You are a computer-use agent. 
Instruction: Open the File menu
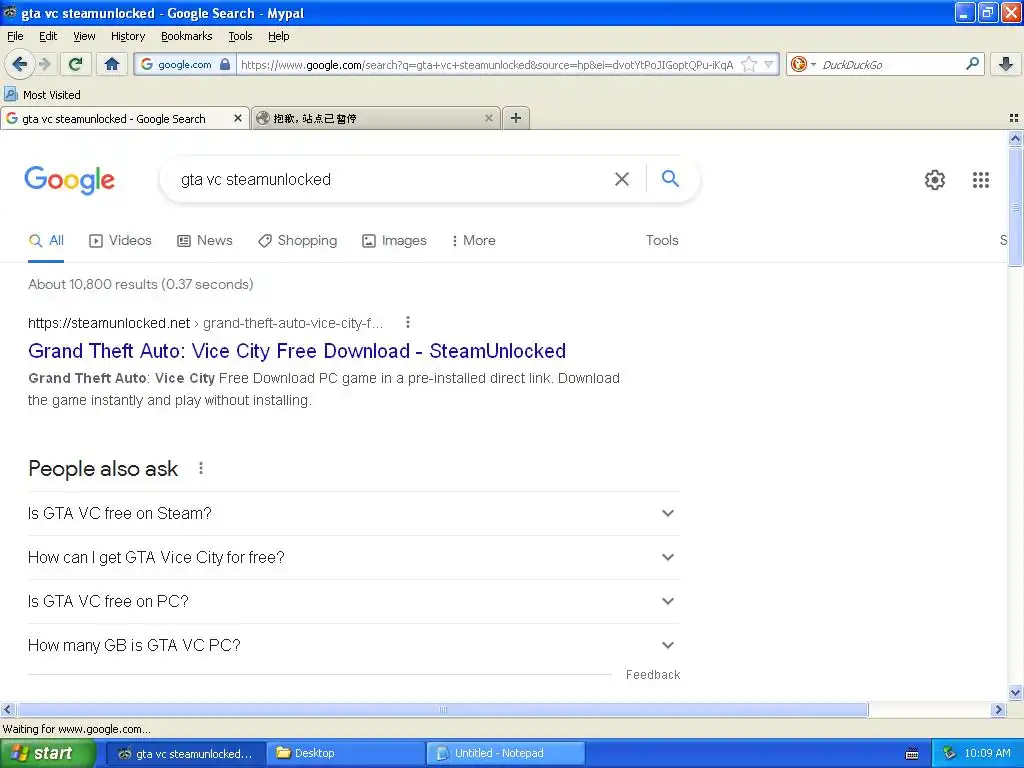[15, 36]
